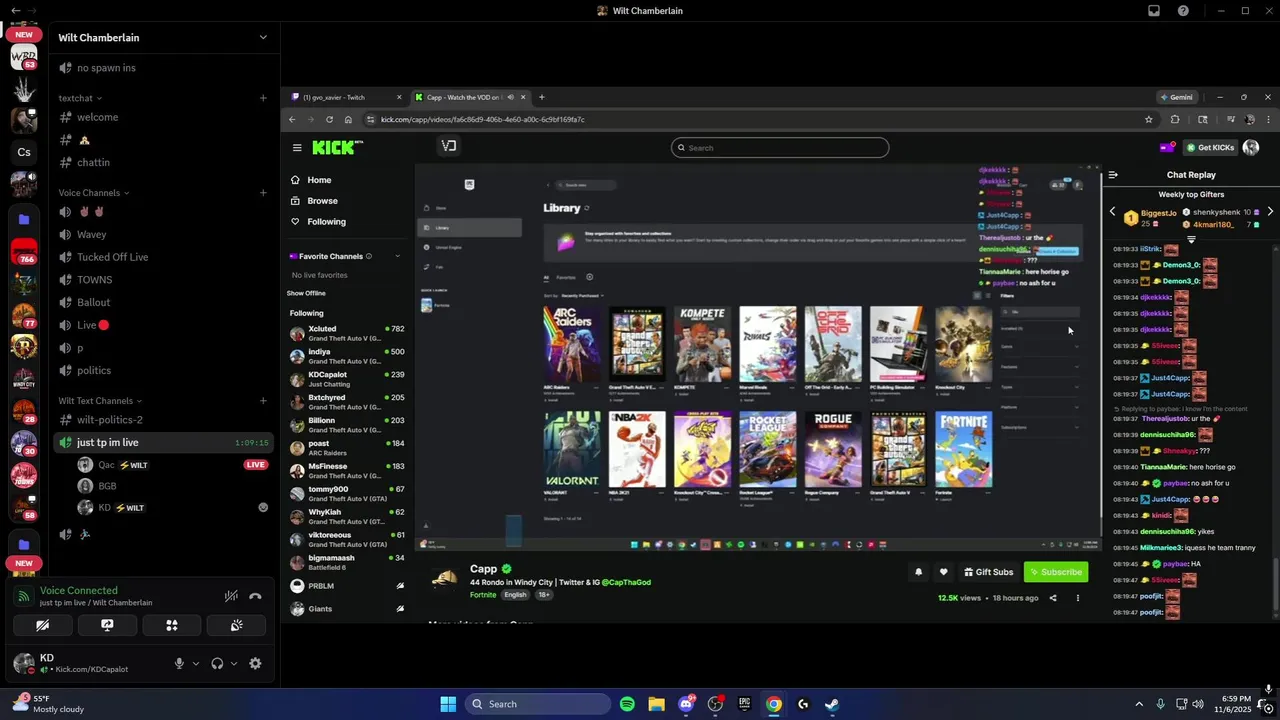Open Gemini in Chrome toolbar
Viewport: 1280px width, 720px height.
1177,97
